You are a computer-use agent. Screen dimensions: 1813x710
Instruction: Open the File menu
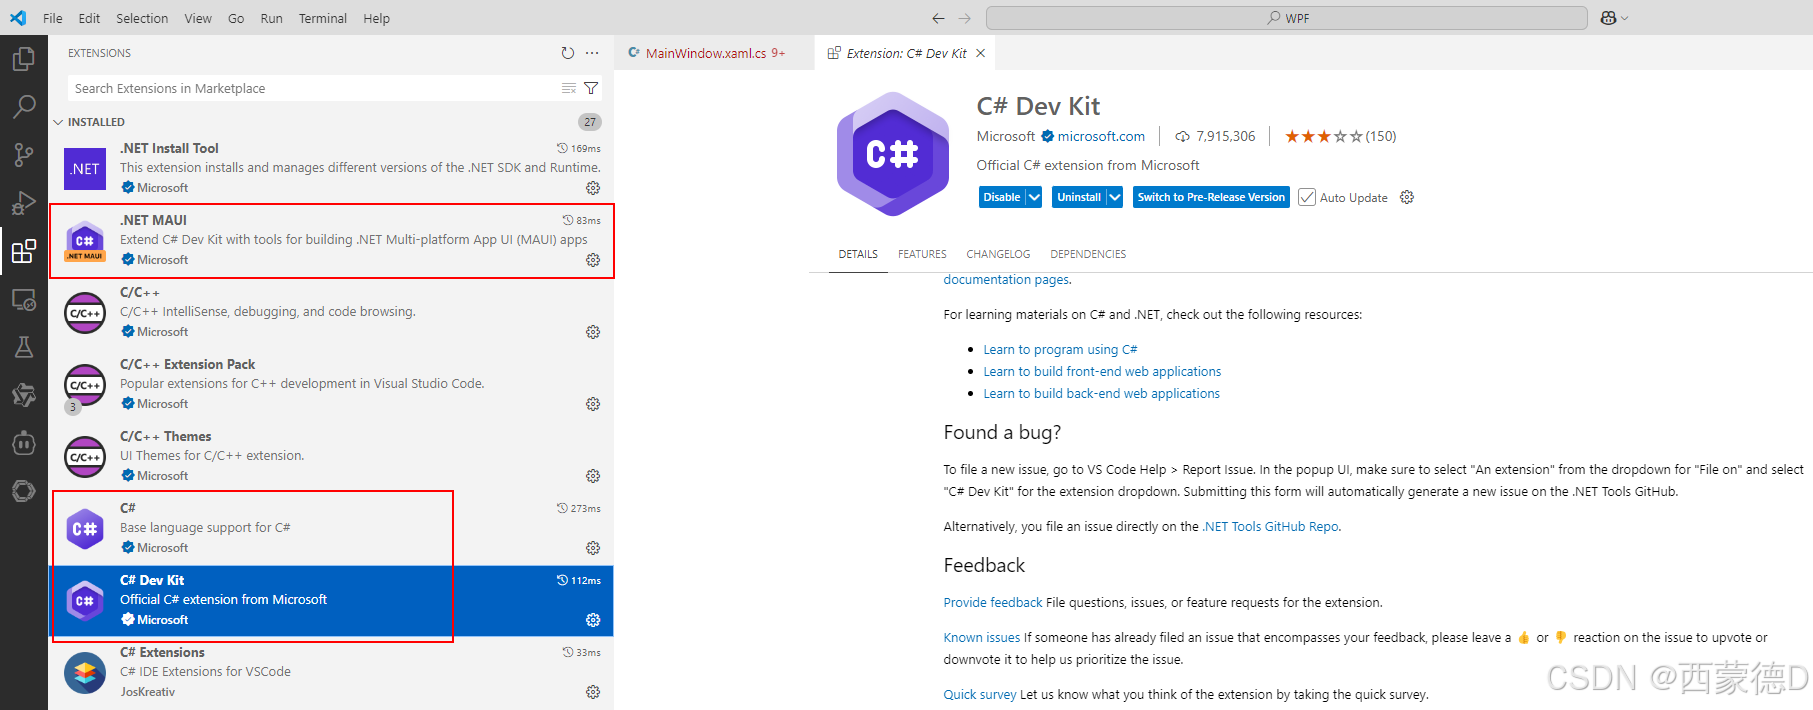click(x=53, y=18)
